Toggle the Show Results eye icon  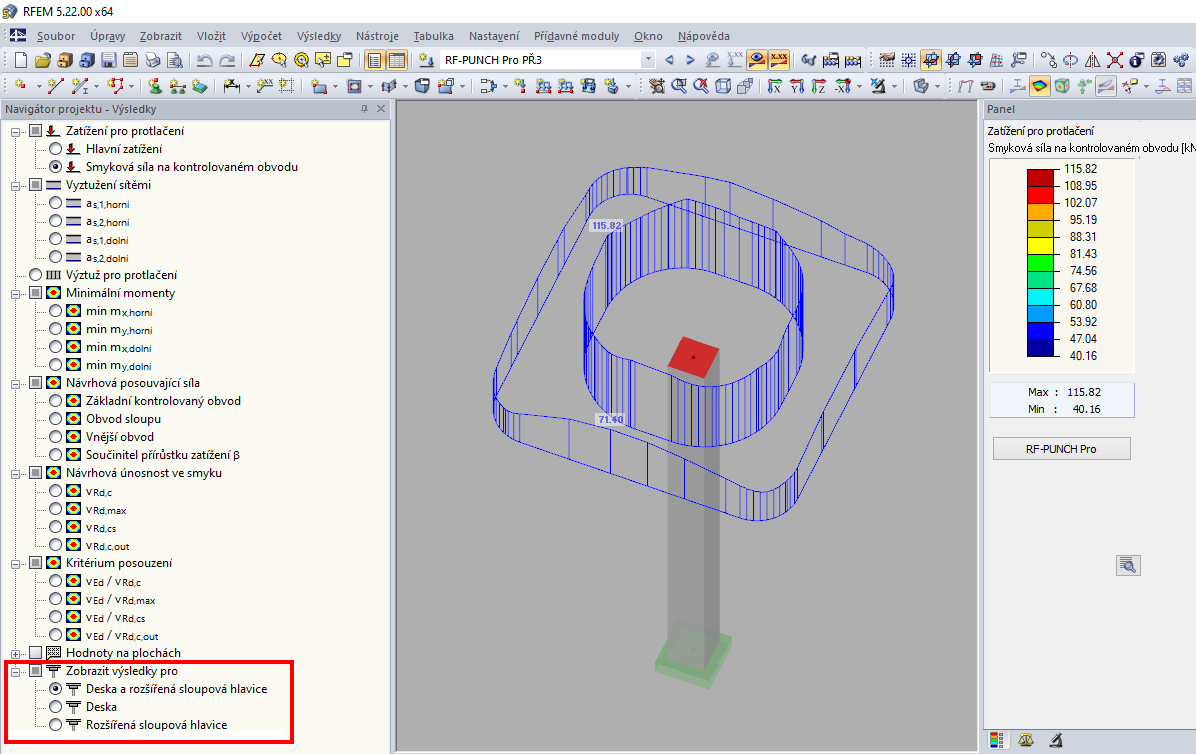757,59
